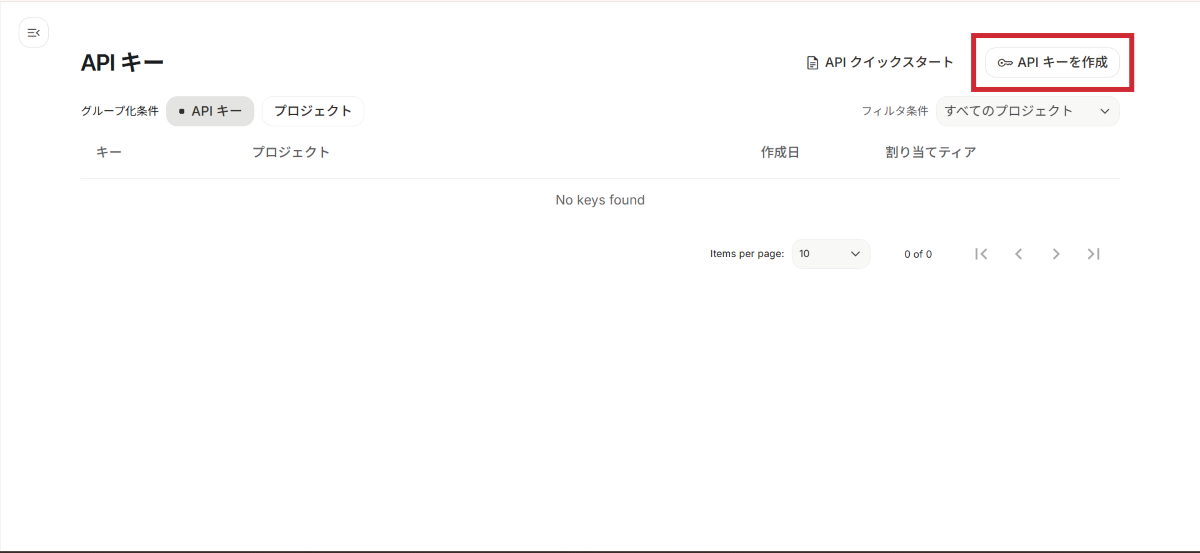Viewport: 1200px width, 553px height.
Task: Group the list by API キー
Action: (210, 111)
